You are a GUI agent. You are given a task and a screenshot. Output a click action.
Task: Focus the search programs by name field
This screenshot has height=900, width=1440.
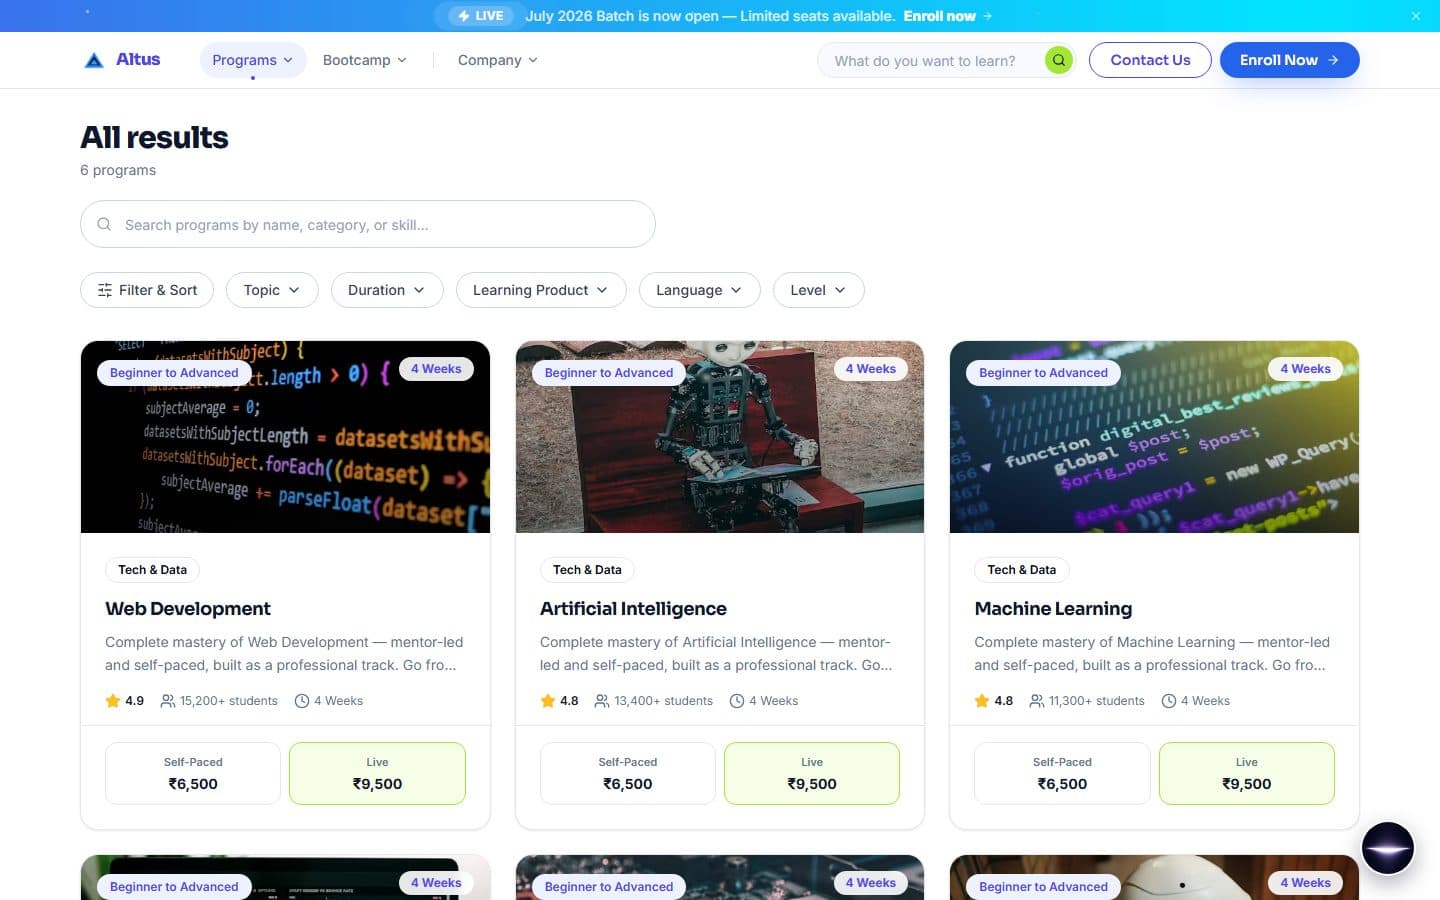pos(368,224)
